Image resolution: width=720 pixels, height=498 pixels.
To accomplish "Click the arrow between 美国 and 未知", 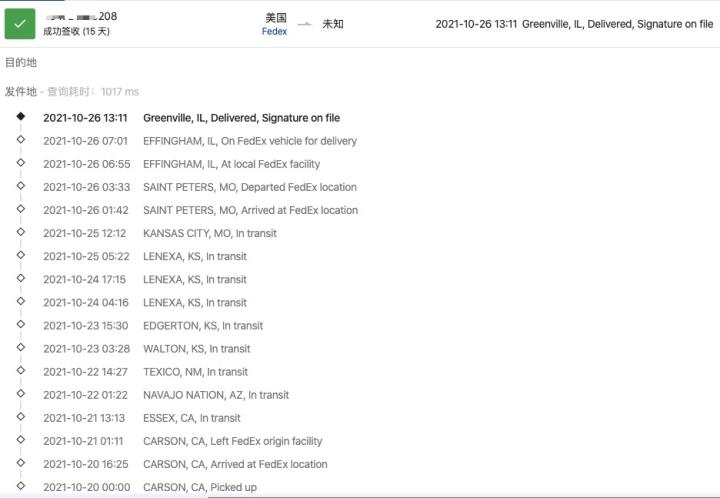I will tap(304, 24).
